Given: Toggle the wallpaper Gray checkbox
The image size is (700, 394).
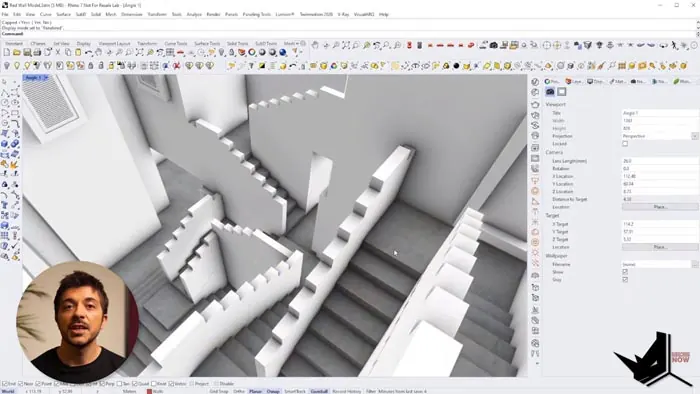Looking at the screenshot, I should pyautogui.click(x=625, y=279).
